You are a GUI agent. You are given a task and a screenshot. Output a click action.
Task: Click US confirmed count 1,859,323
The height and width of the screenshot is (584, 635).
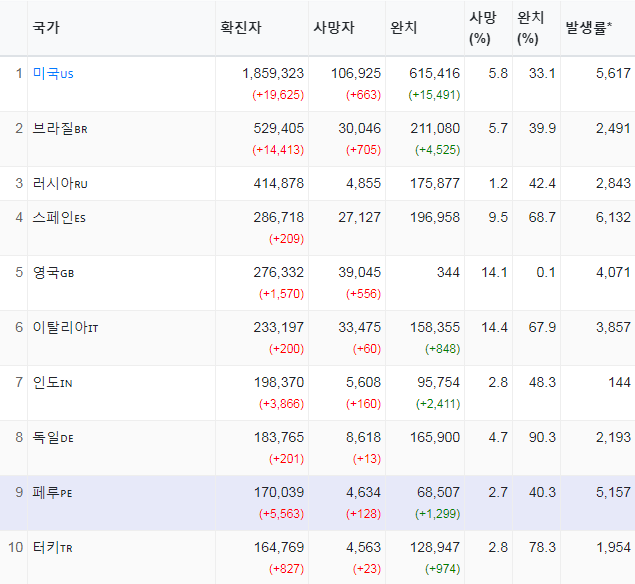[x=273, y=74]
